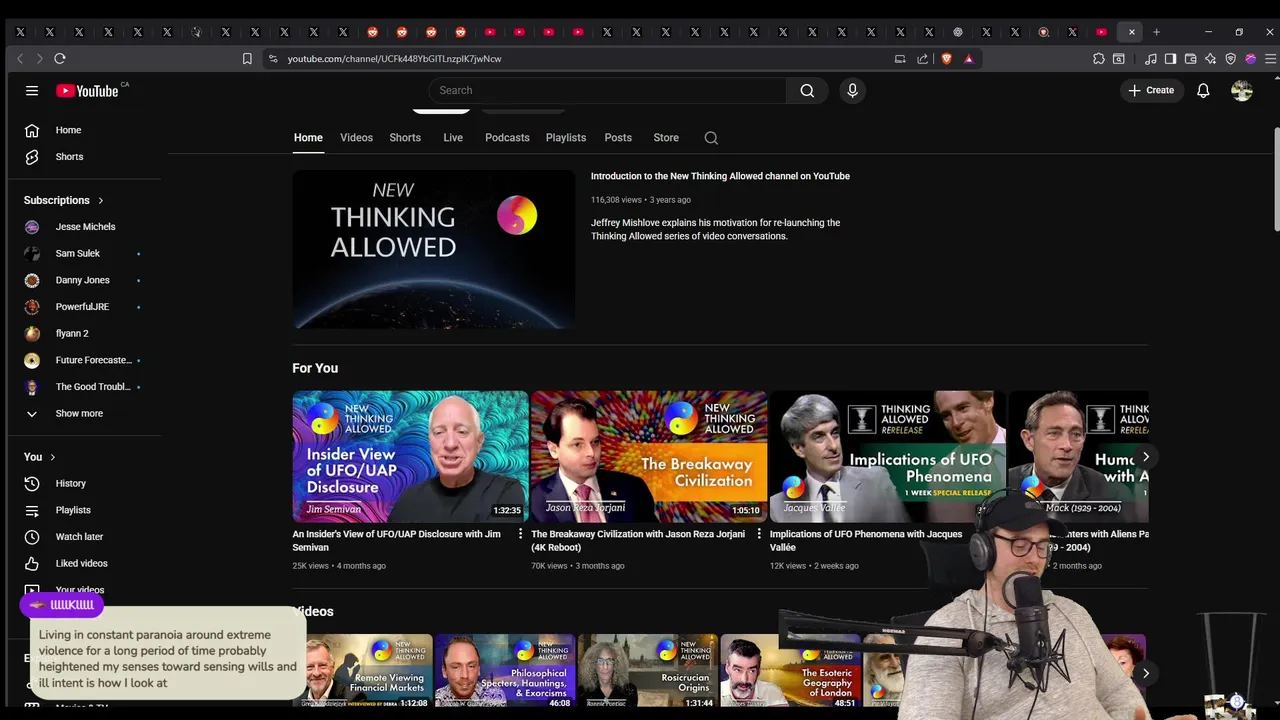Screen dimensions: 1280x720
Task: Click the browser address bar URL
Action: coord(394,59)
